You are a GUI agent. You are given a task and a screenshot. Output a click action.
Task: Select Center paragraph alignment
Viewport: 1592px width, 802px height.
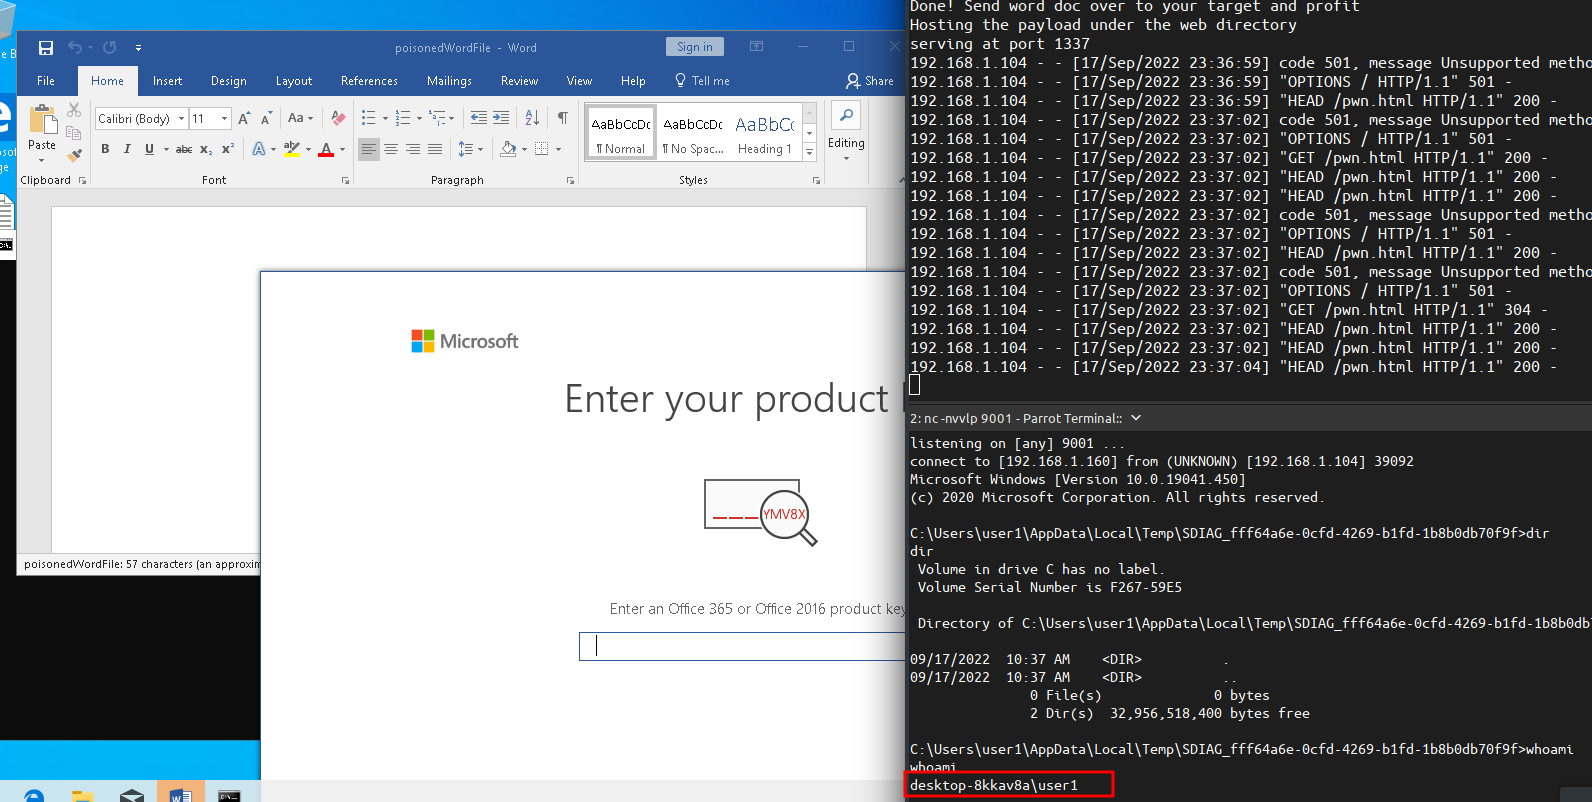[x=391, y=149]
